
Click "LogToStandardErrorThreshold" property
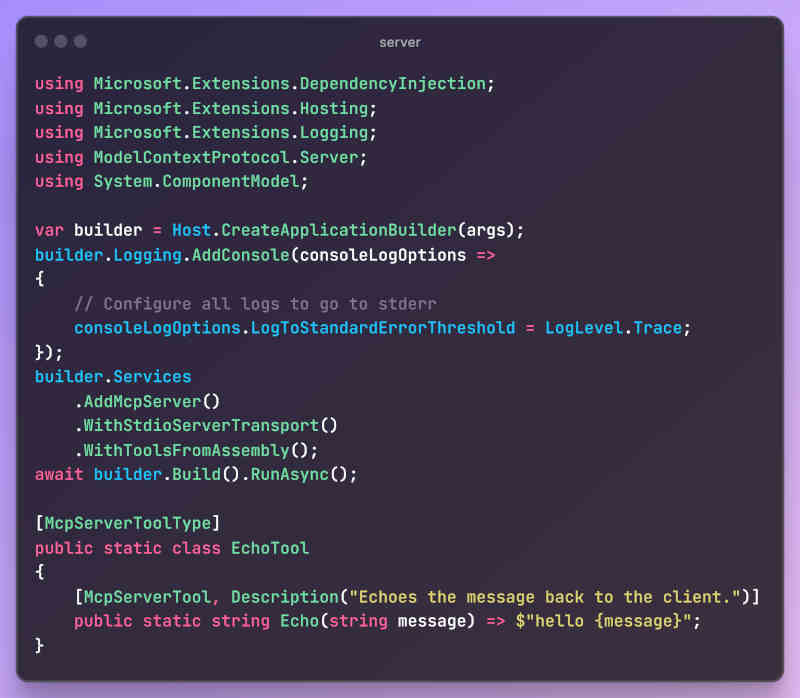tap(383, 328)
